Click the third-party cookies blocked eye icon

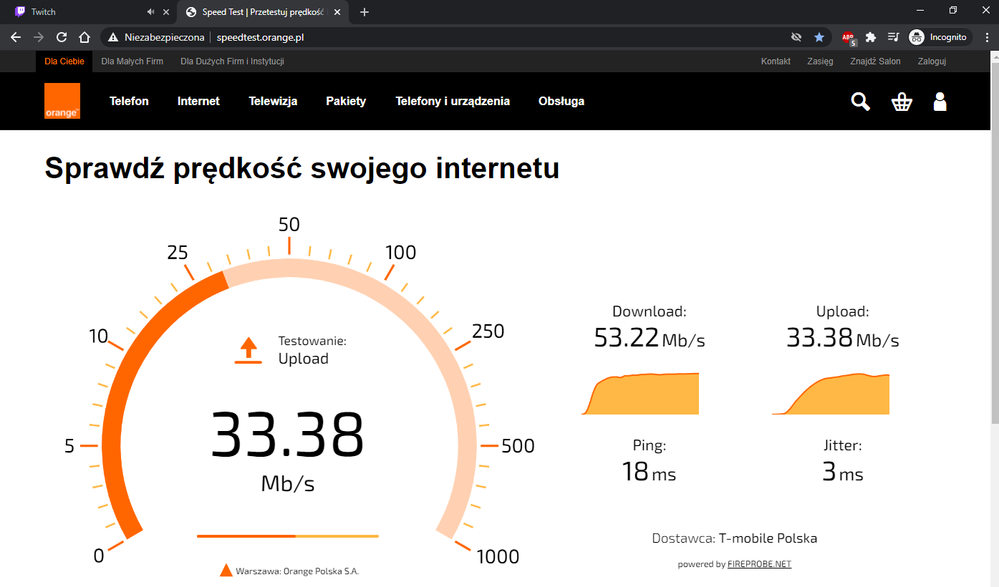(x=796, y=38)
